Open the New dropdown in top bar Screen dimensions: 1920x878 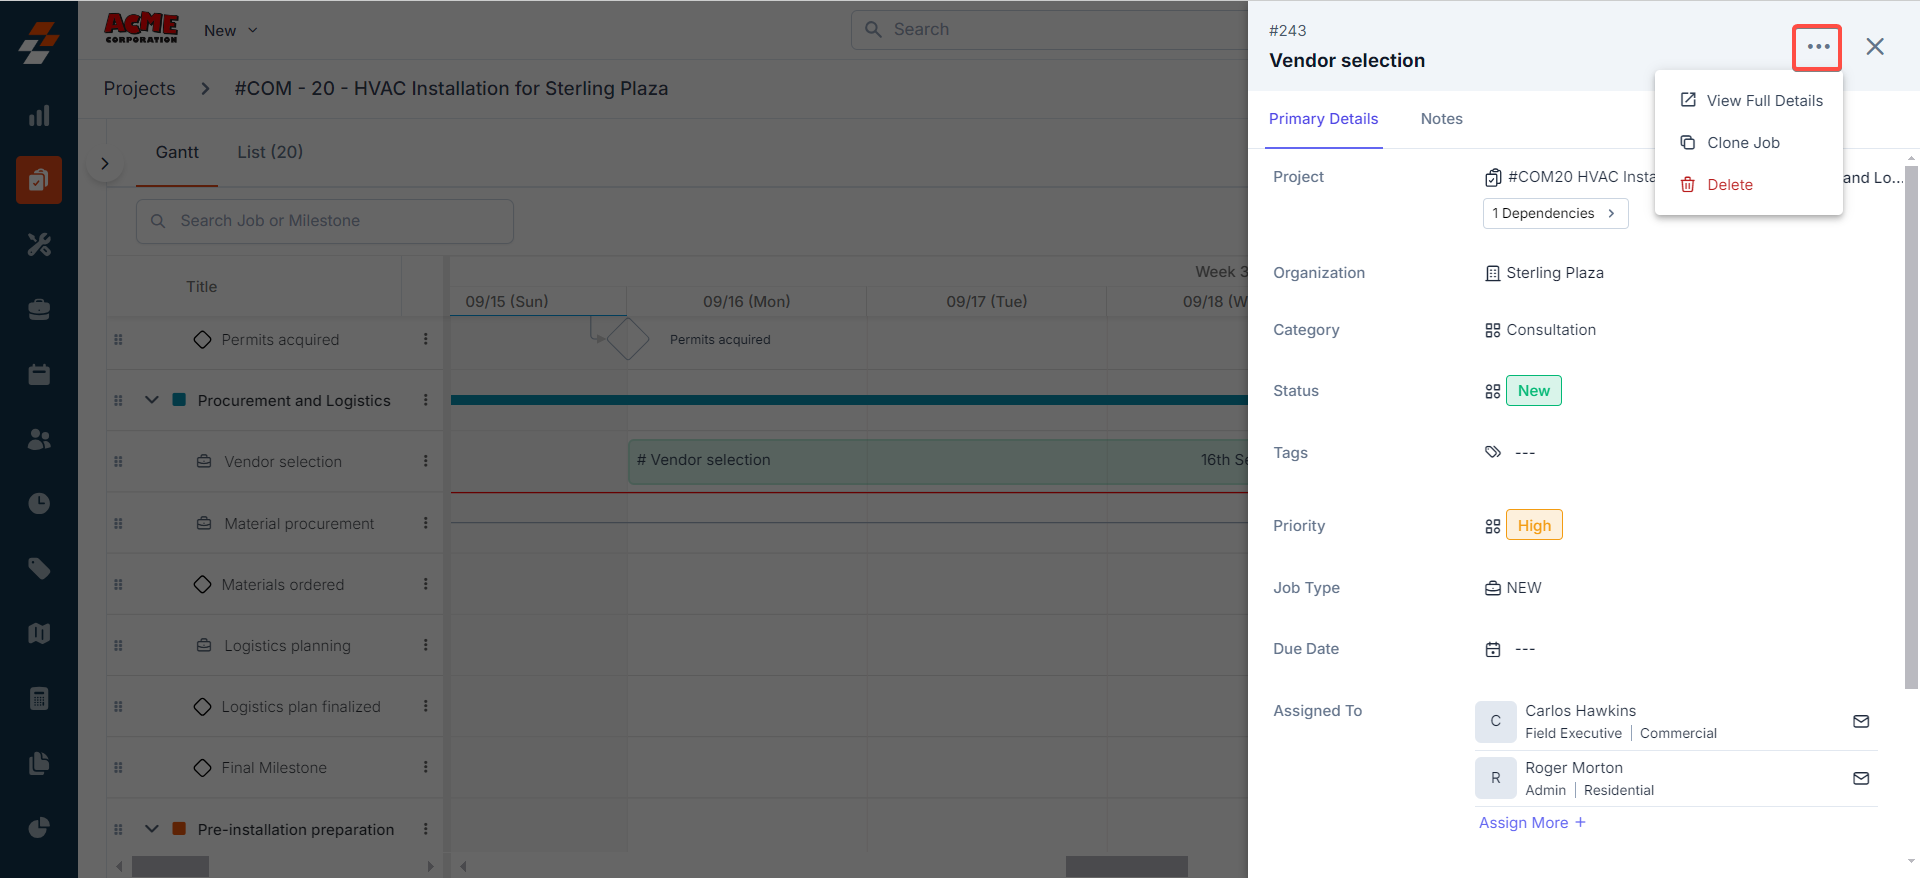(x=231, y=31)
